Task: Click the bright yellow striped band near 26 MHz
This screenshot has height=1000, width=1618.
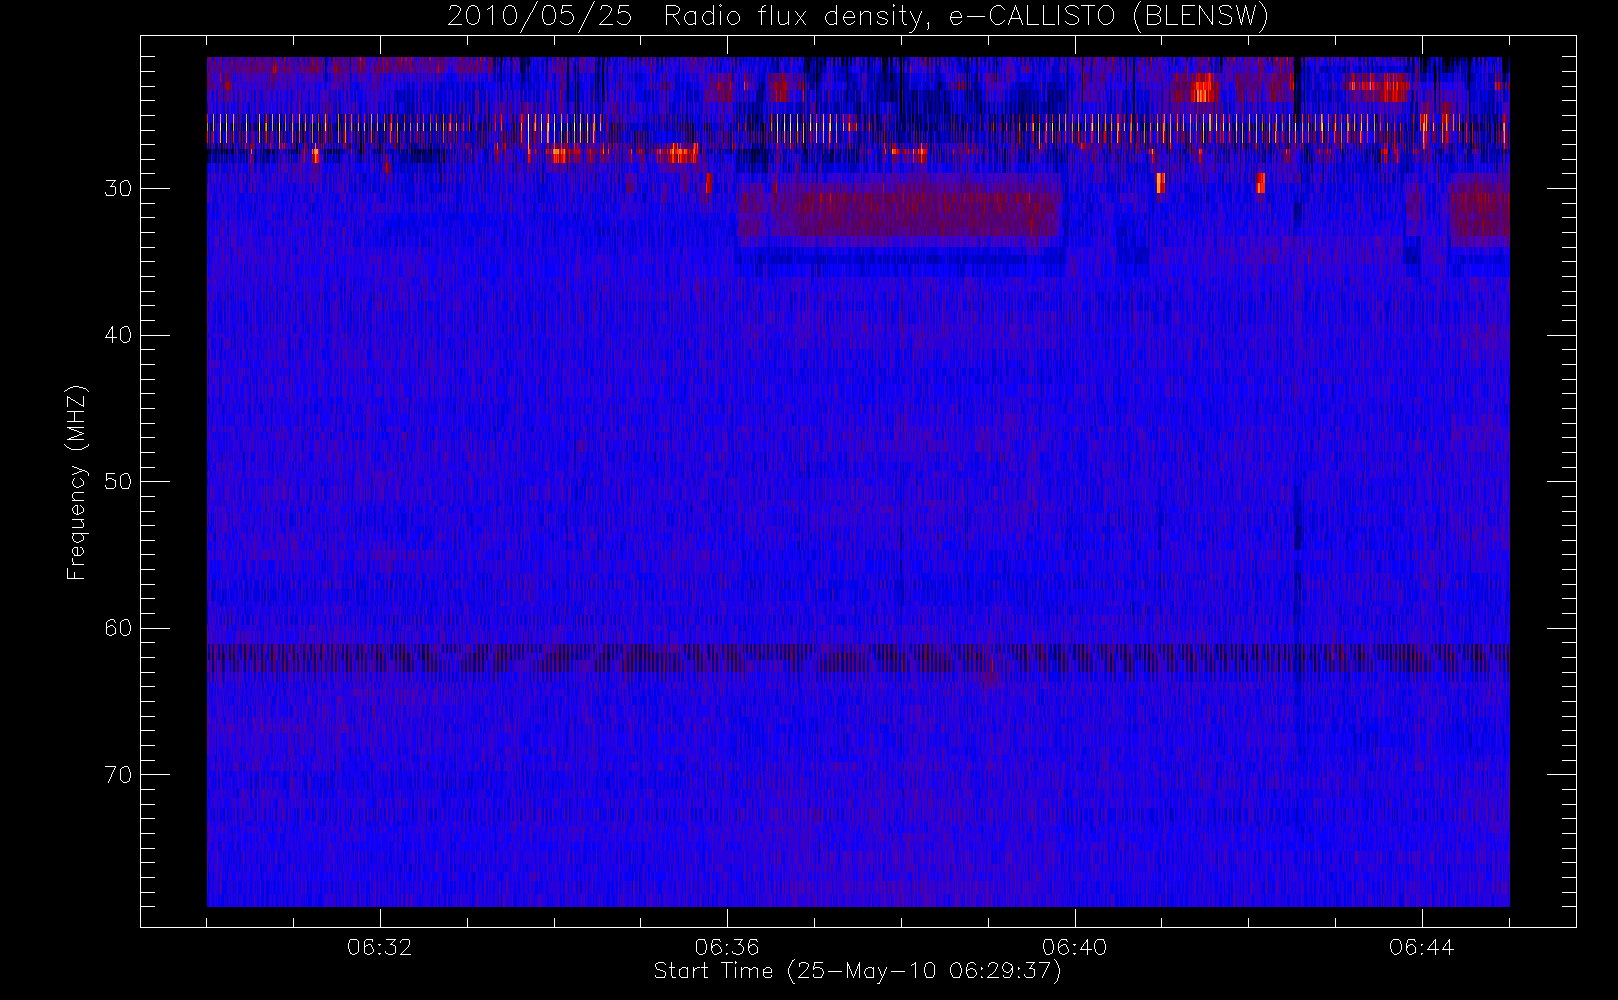Action: 858,128
